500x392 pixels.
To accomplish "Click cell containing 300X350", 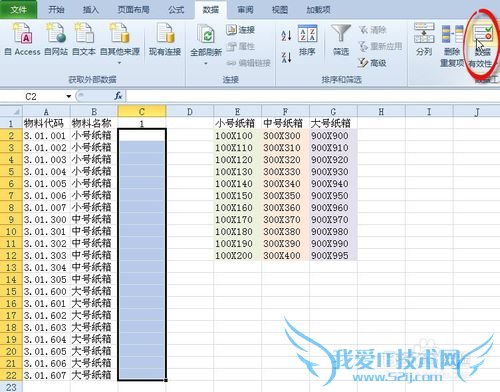I will click(x=285, y=195).
